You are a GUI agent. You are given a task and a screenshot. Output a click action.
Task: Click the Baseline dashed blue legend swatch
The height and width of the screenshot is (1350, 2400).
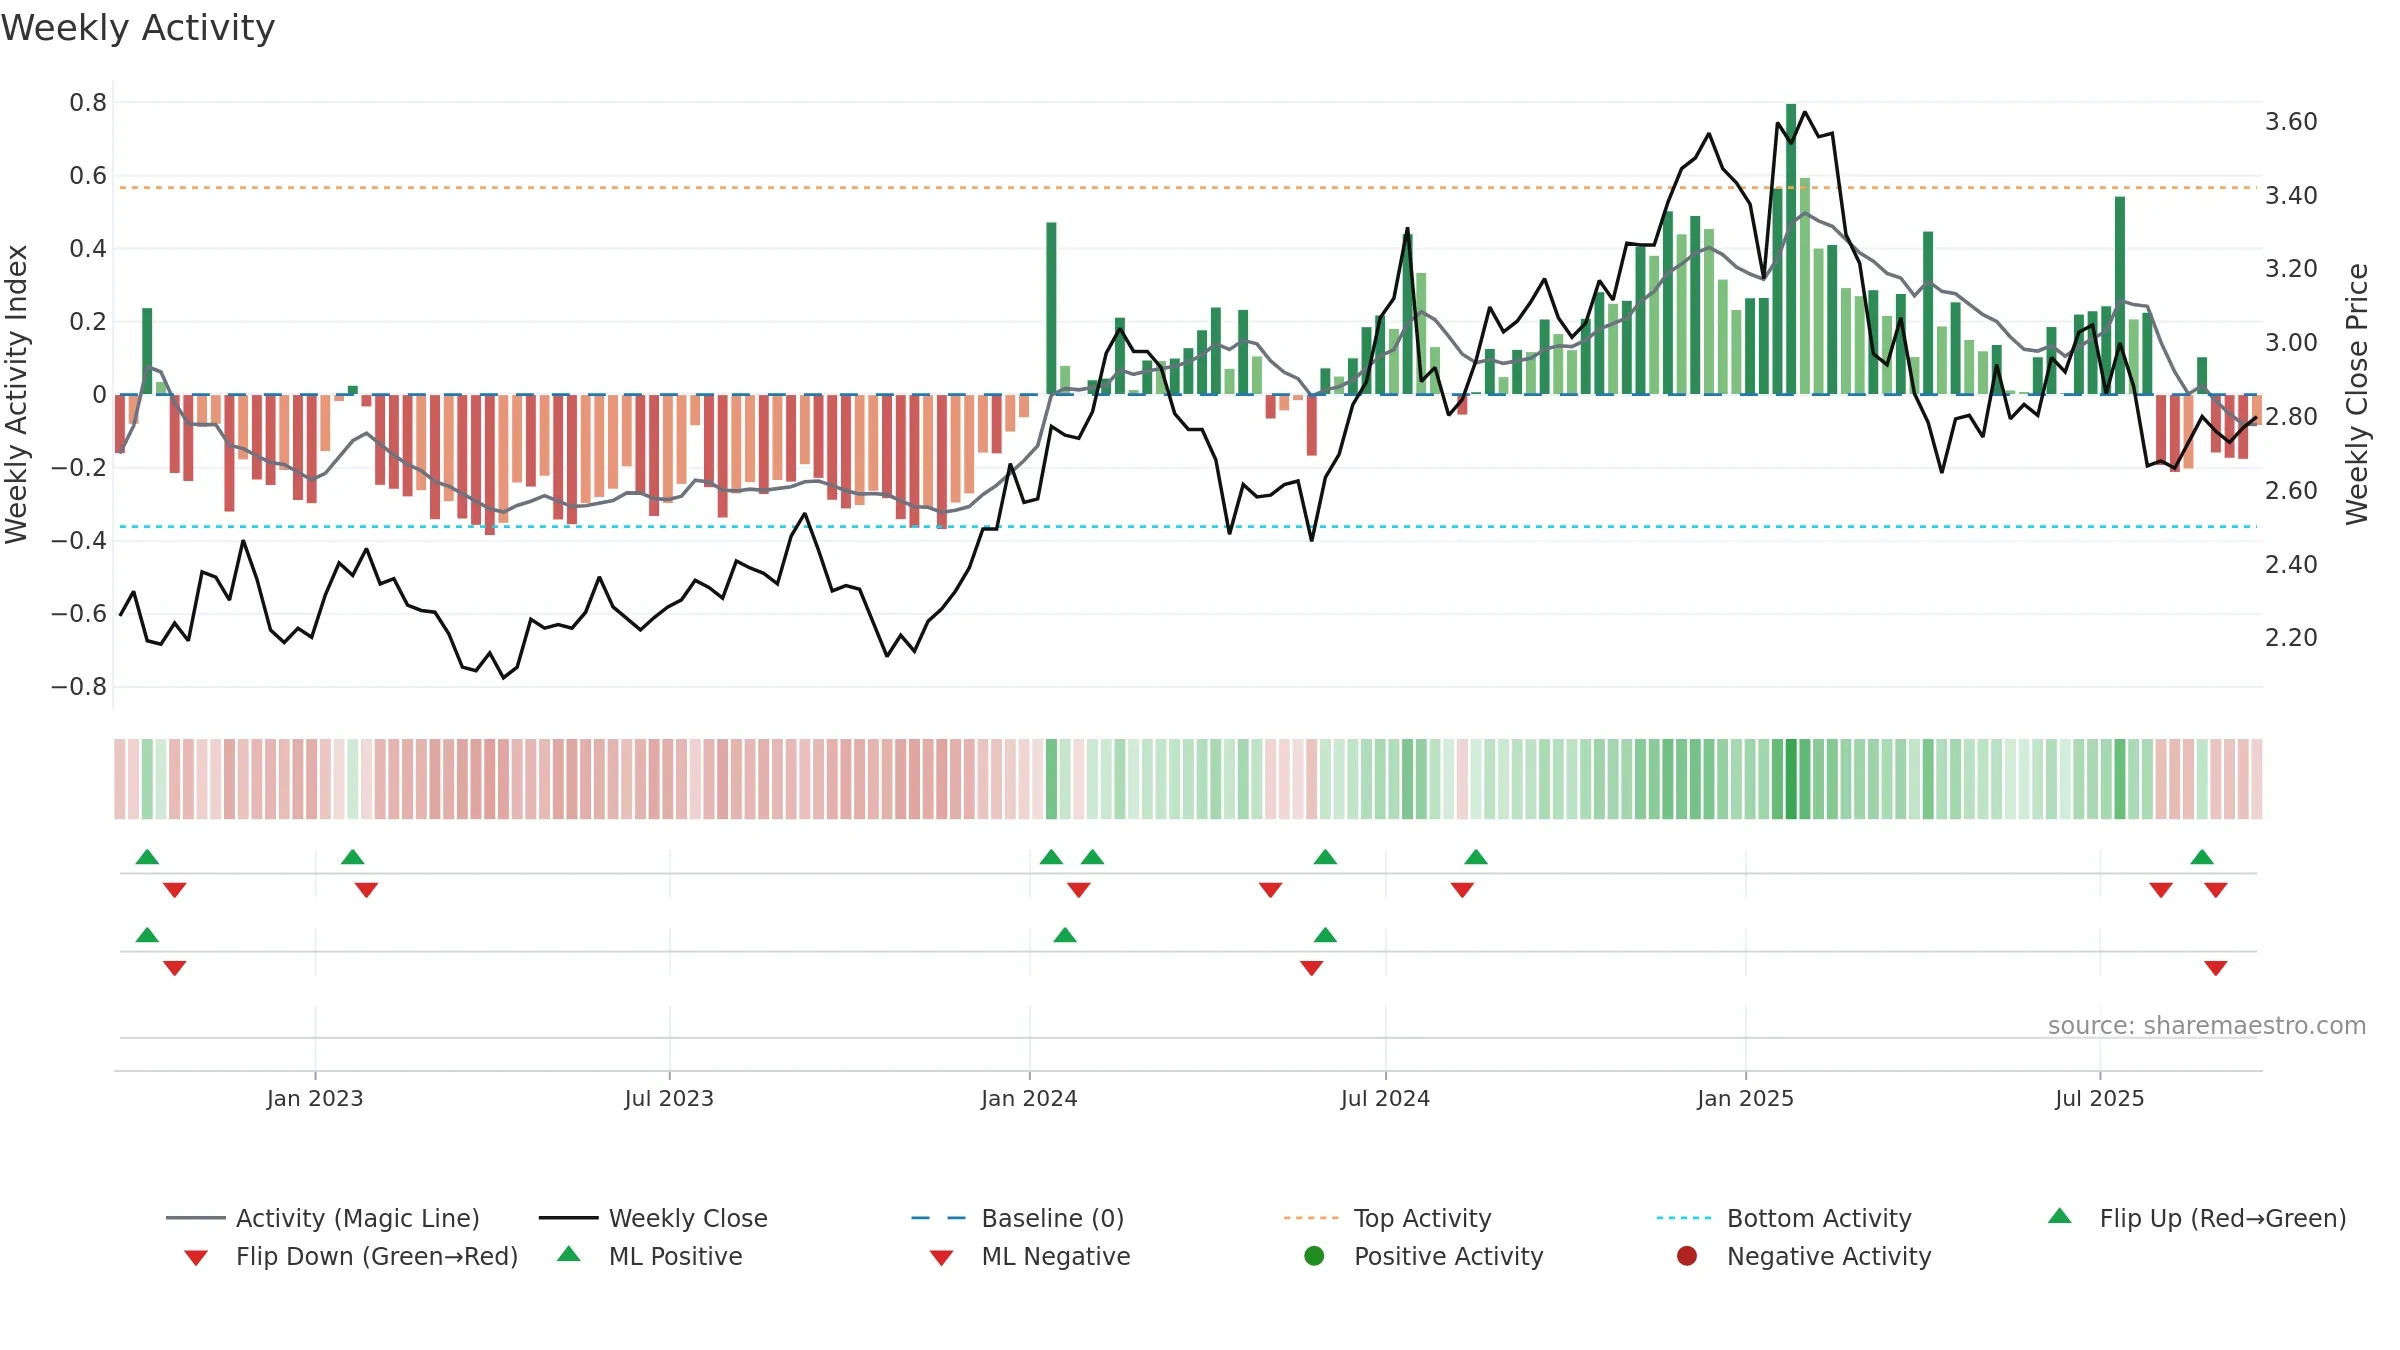[939, 1218]
